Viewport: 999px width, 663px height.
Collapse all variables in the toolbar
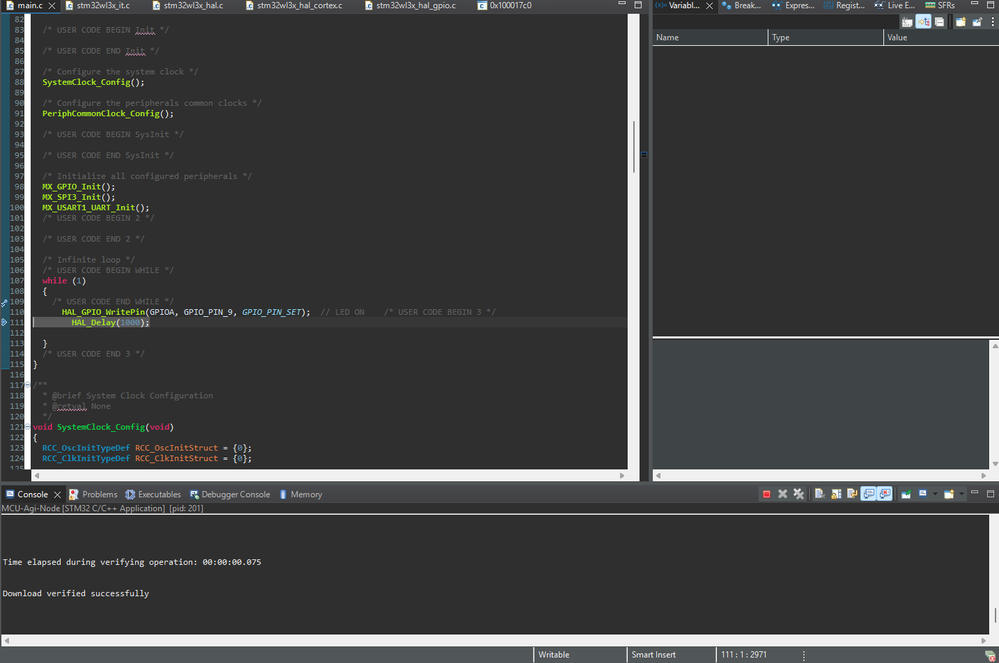[939, 22]
